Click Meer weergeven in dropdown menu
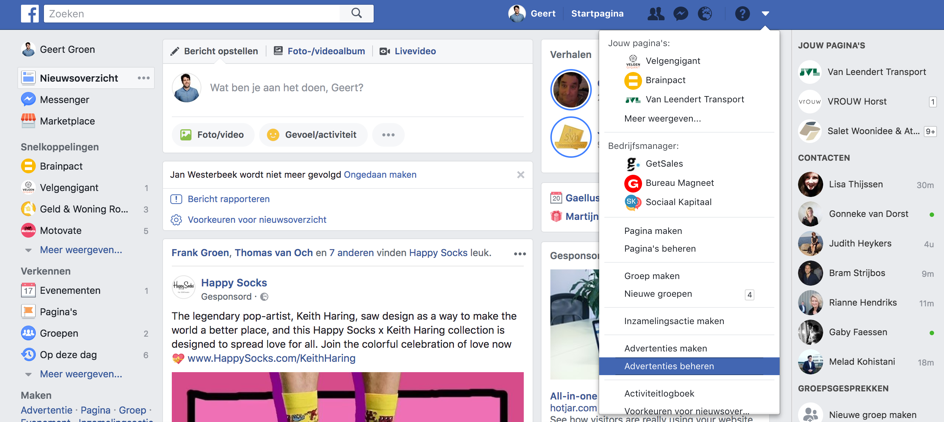The image size is (944, 422). tap(662, 119)
